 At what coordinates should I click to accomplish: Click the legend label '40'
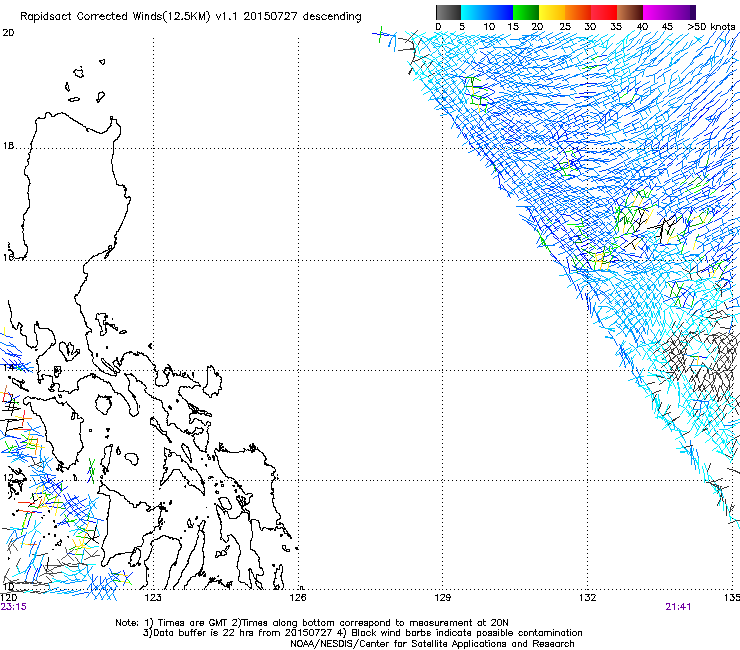[x=642, y=27]
